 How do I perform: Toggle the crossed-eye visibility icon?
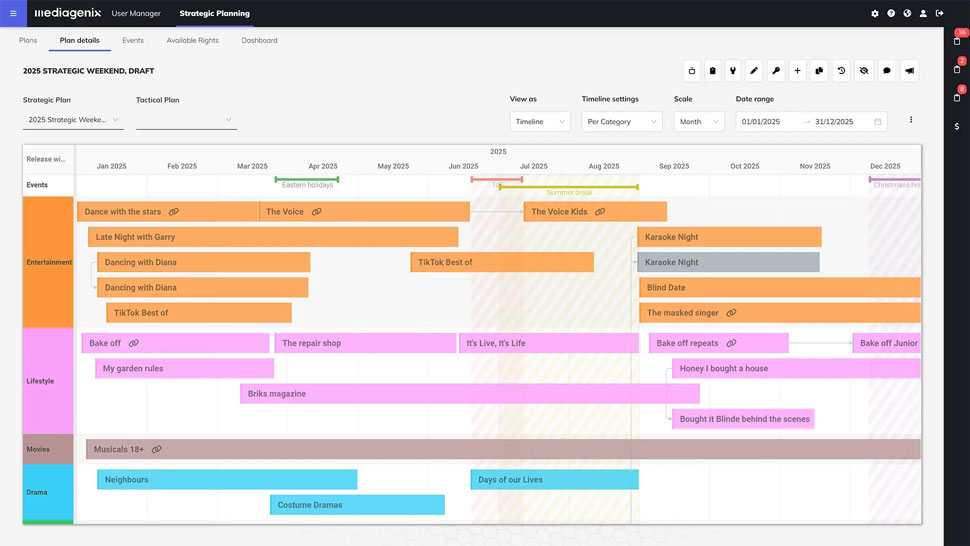(863, 71)
